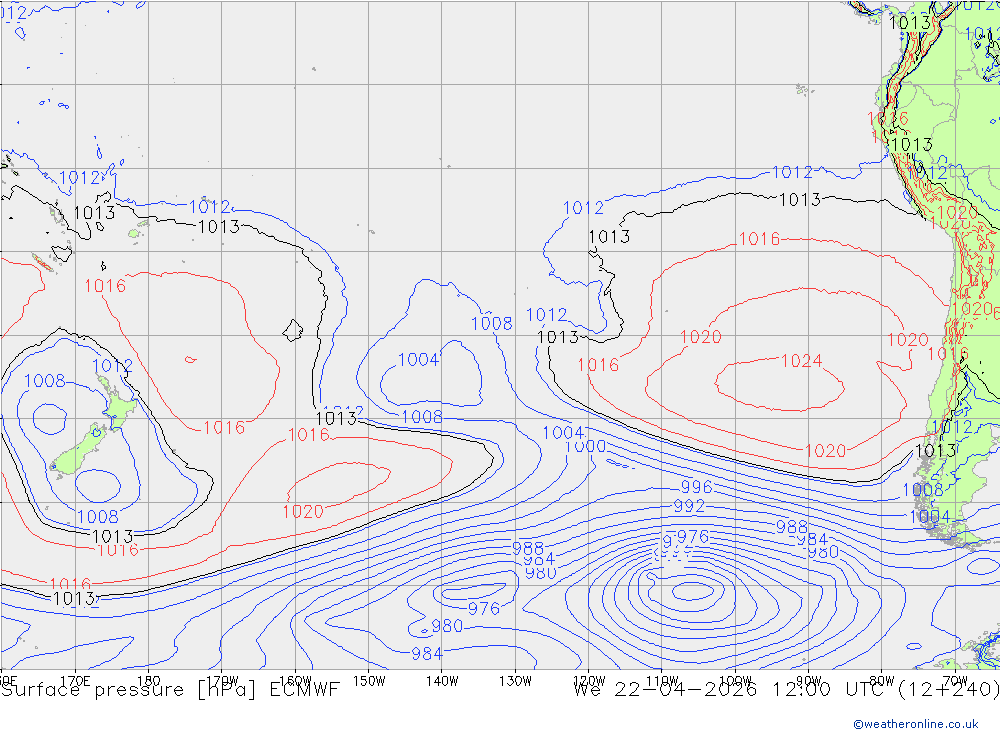Click the "Surface pressure [hPa] ECMWF" title

pos(170,690)
